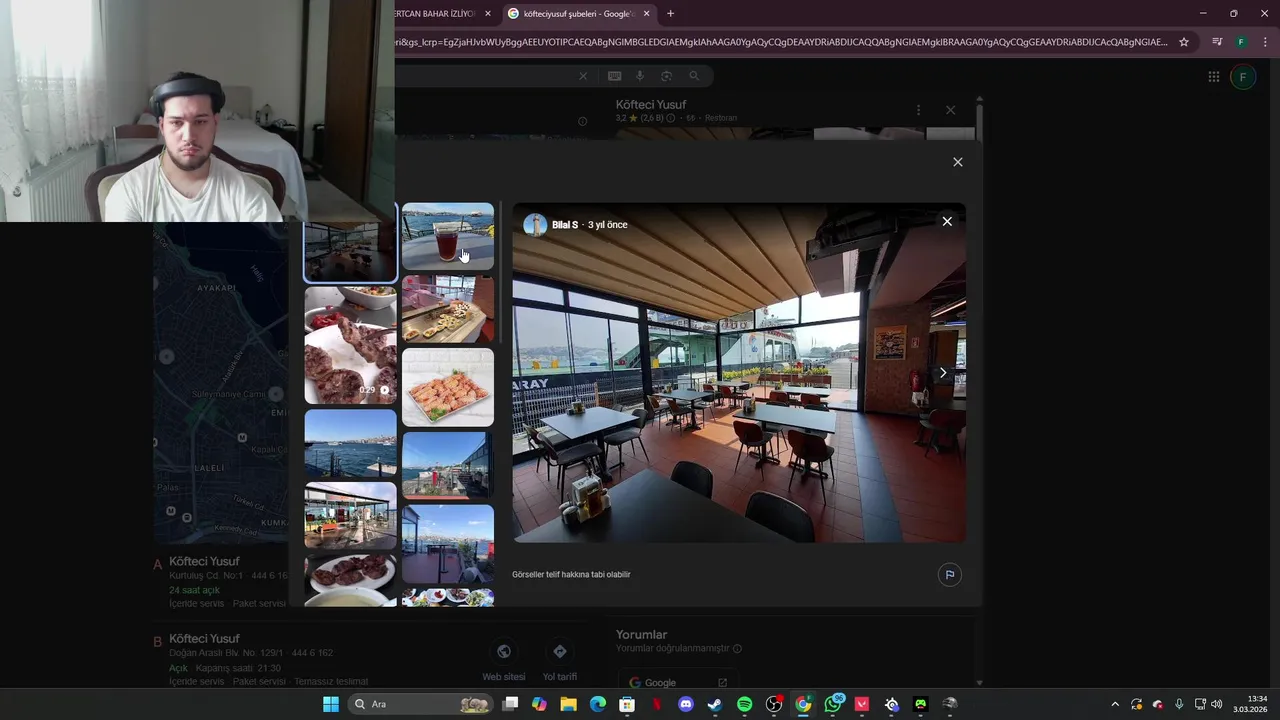Open Bilal S profile avatar
This screenshot has height=720, width=1280.
(535, 225)
